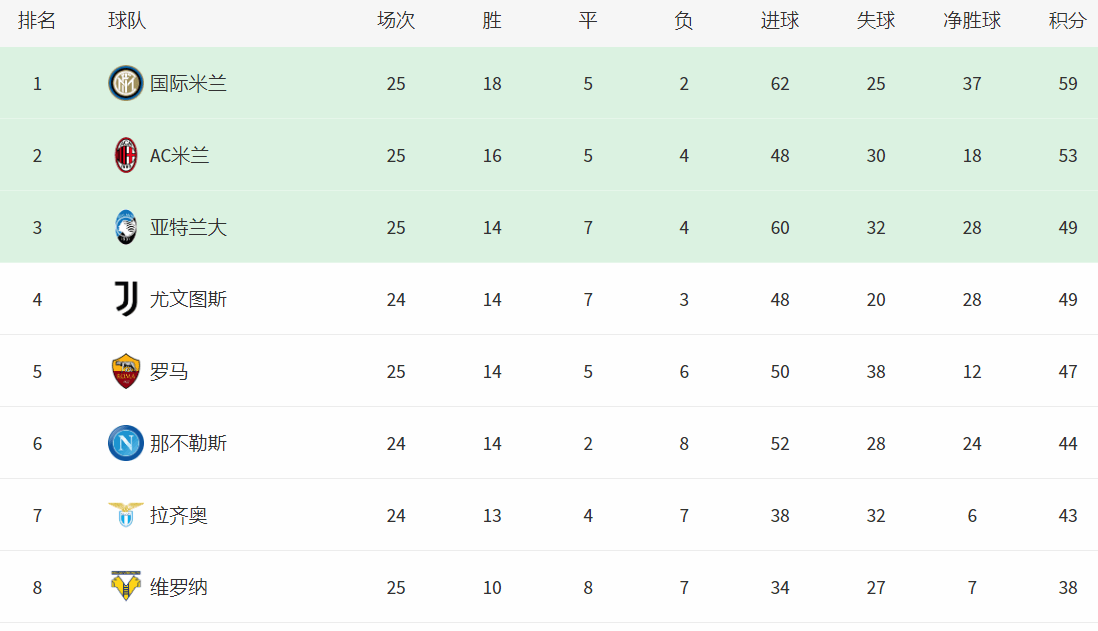
Task: Open the Juventus logo icon
Action: tap(126, 299)
